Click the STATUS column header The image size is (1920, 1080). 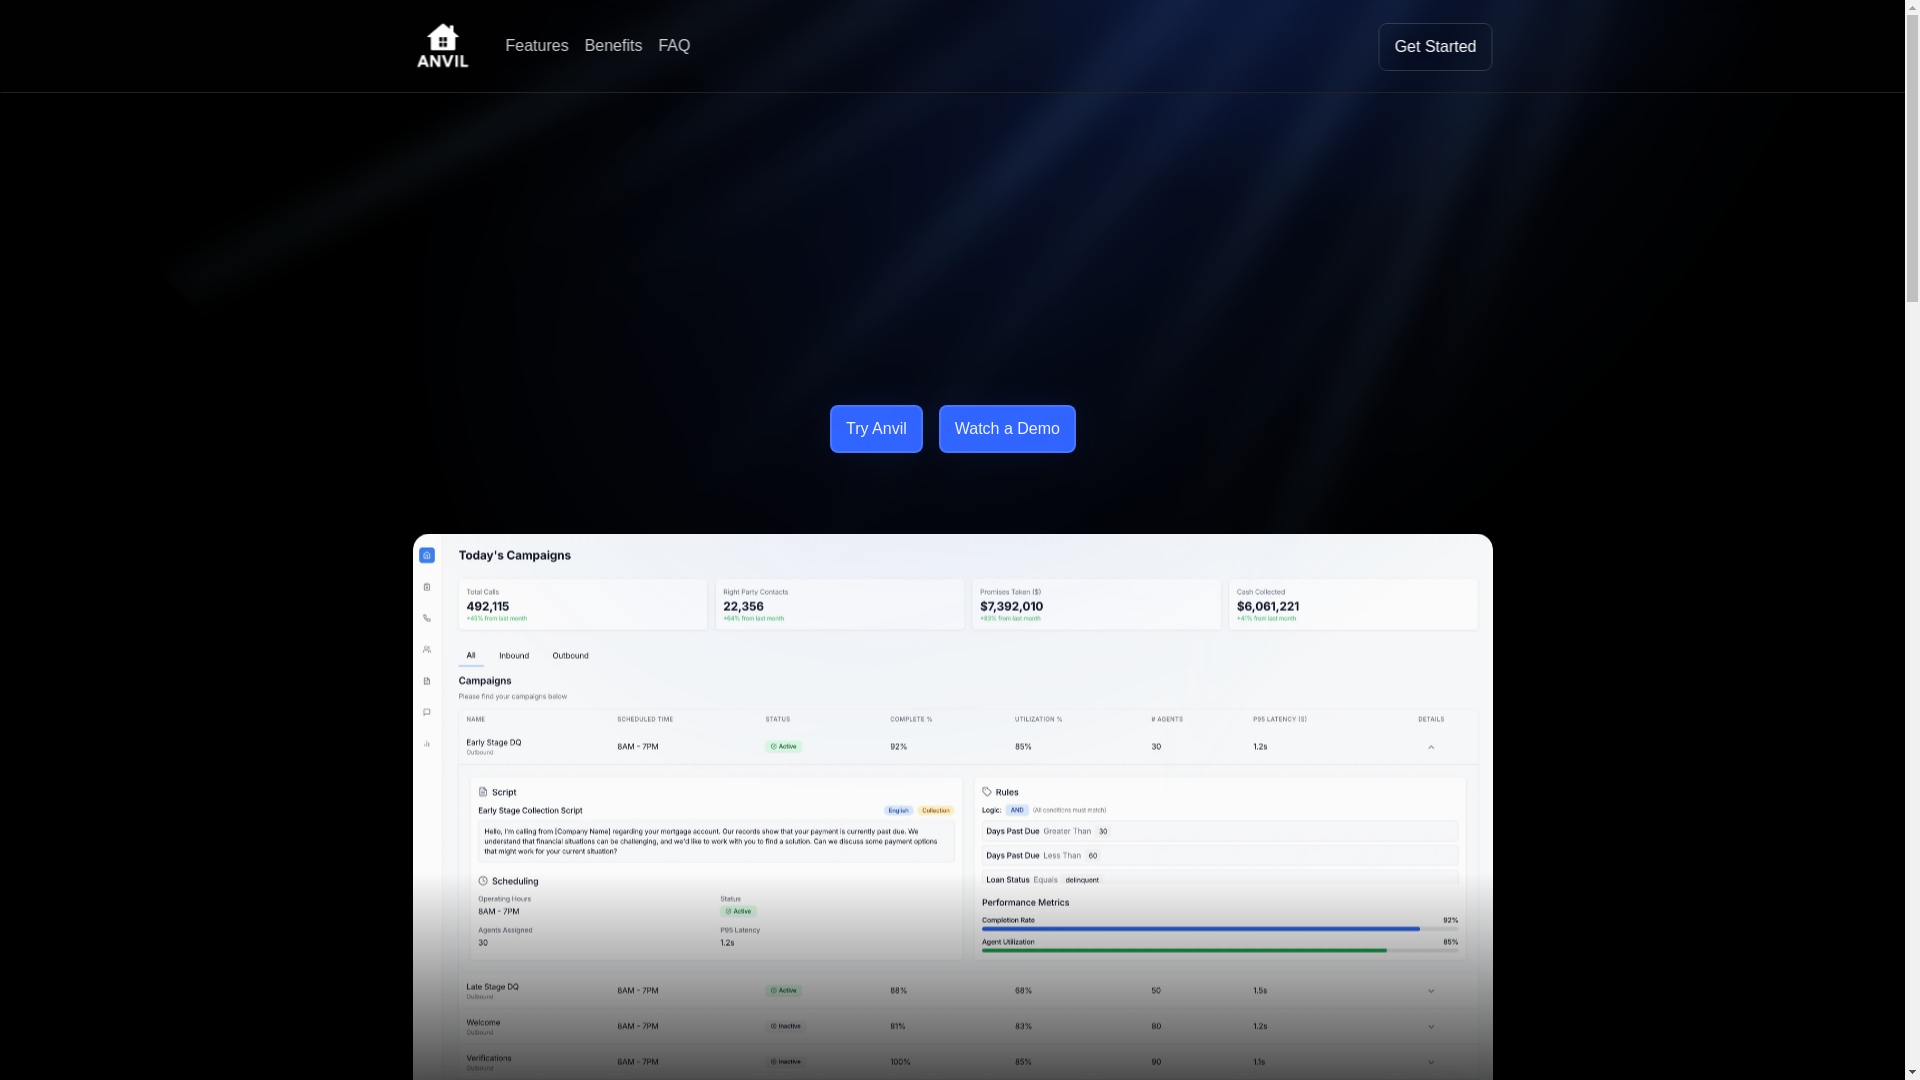(x=778, y=720)
